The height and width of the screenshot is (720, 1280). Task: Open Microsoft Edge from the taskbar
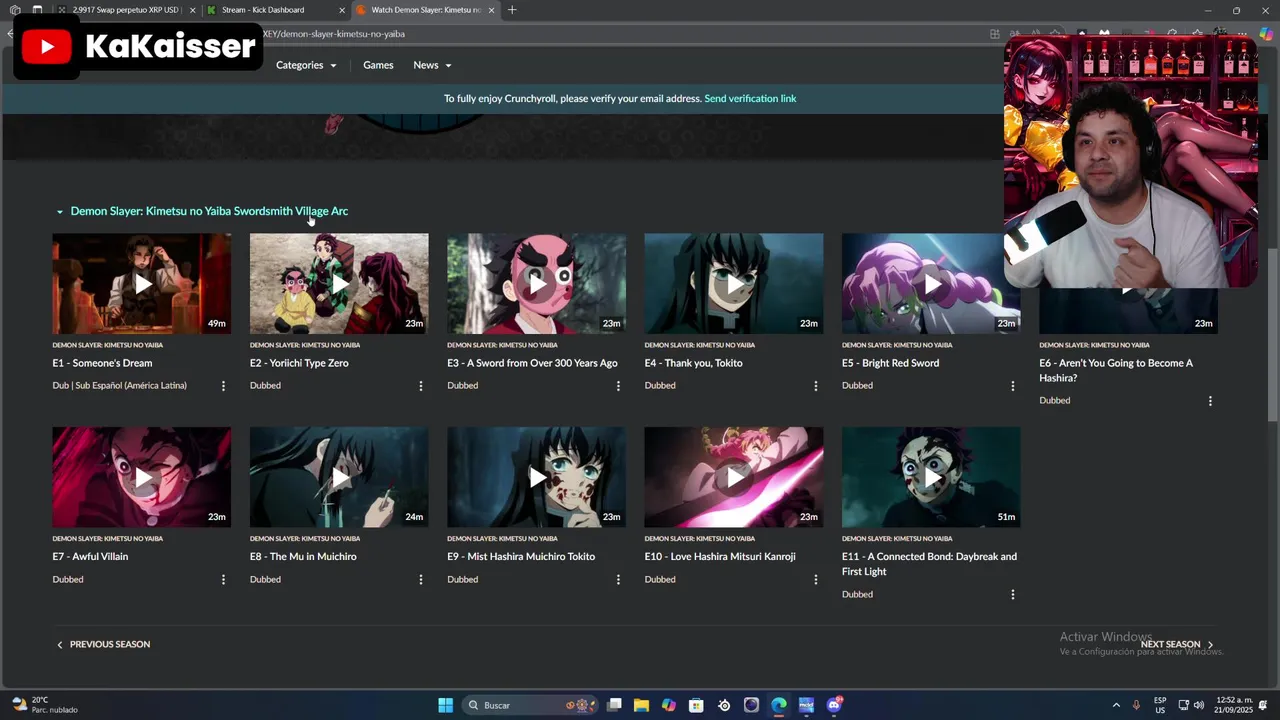[x=779, y=705]
